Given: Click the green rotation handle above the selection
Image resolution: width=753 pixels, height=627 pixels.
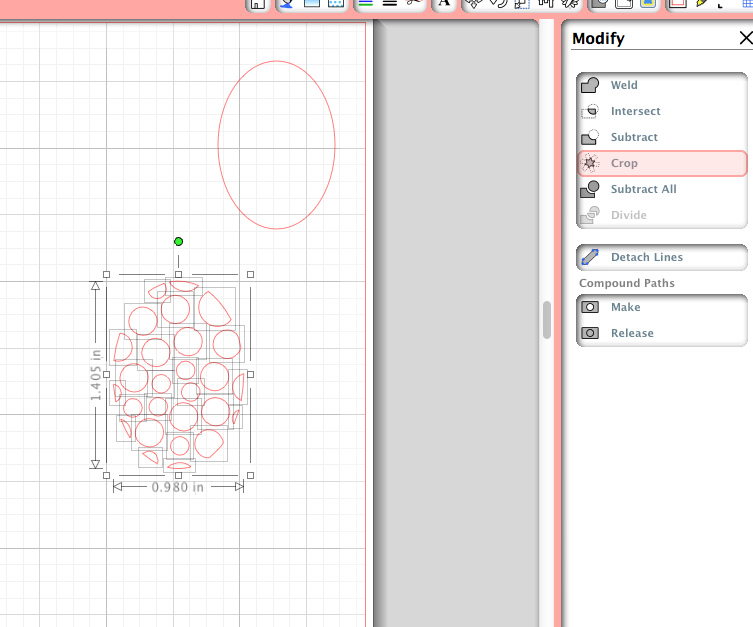Looking at the screenshot, I should click(179, 241).
